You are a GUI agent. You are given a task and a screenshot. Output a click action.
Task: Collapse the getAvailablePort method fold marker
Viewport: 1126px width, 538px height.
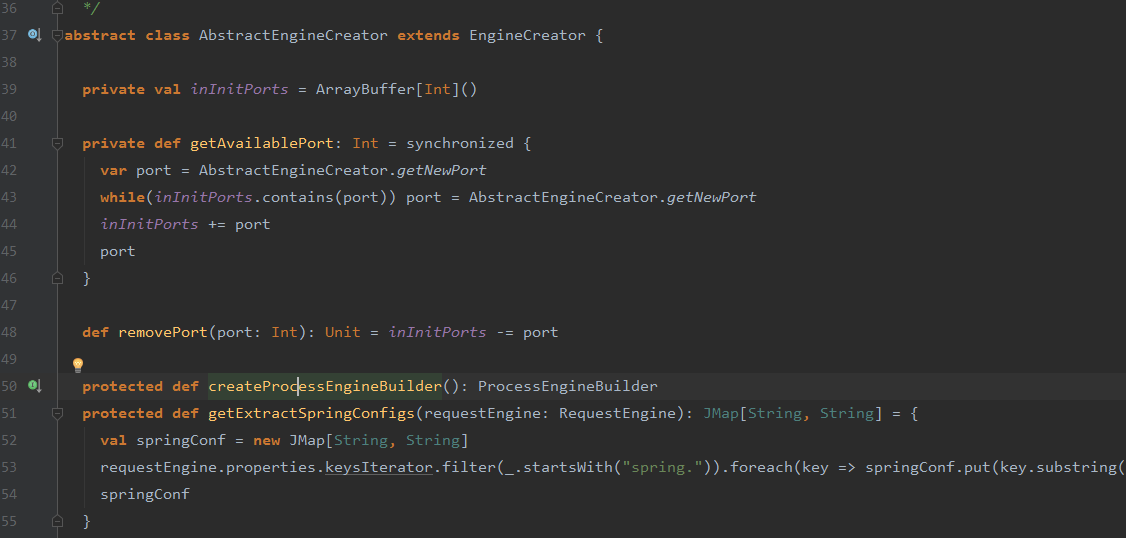pyautogui.click(x=57, y=144)
